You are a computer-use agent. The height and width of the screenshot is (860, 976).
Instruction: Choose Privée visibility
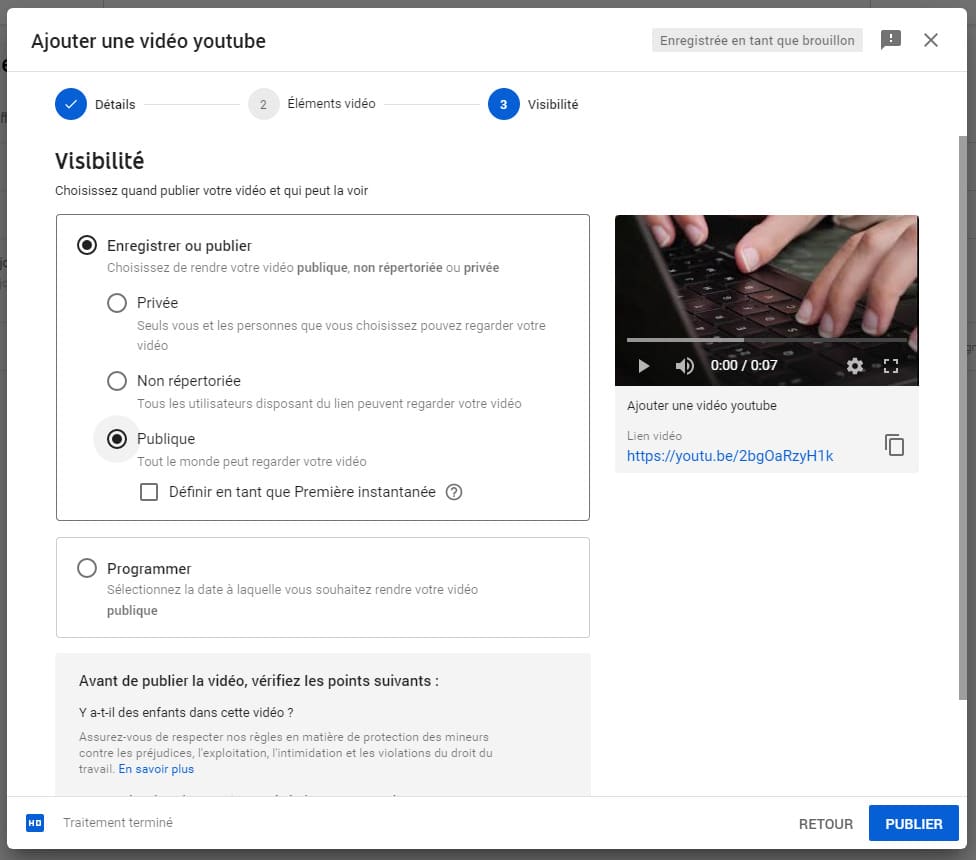click(117, 303)
